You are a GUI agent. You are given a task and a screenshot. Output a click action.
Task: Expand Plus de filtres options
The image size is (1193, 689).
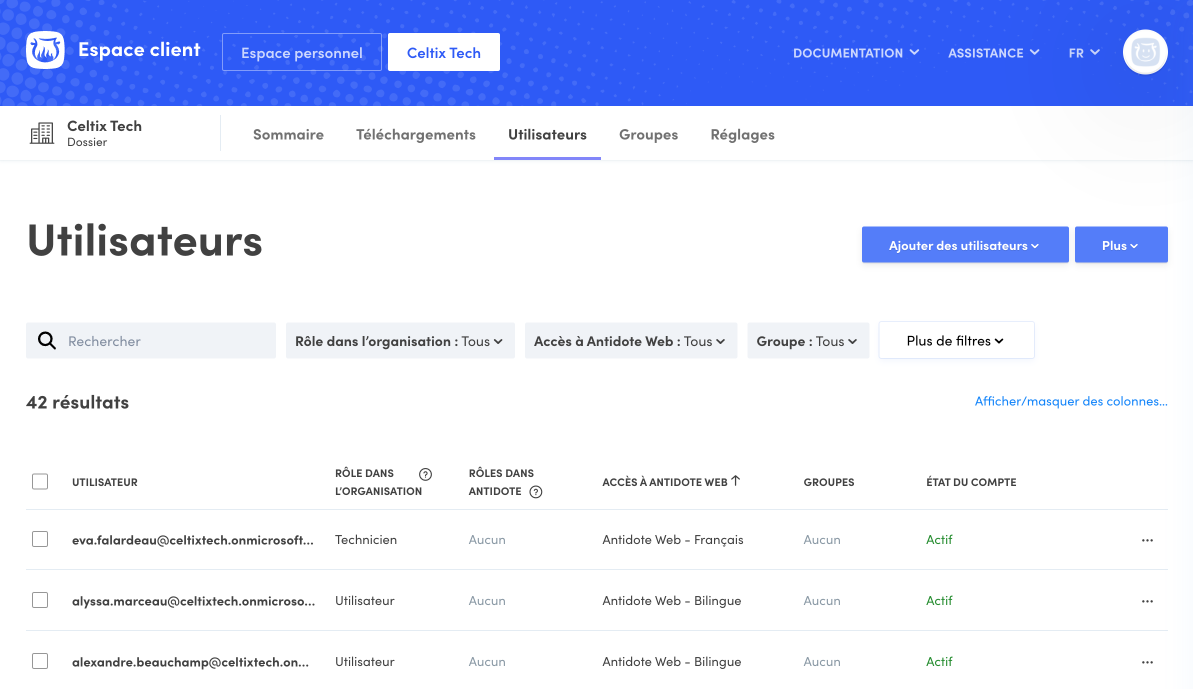pos(956,340)
